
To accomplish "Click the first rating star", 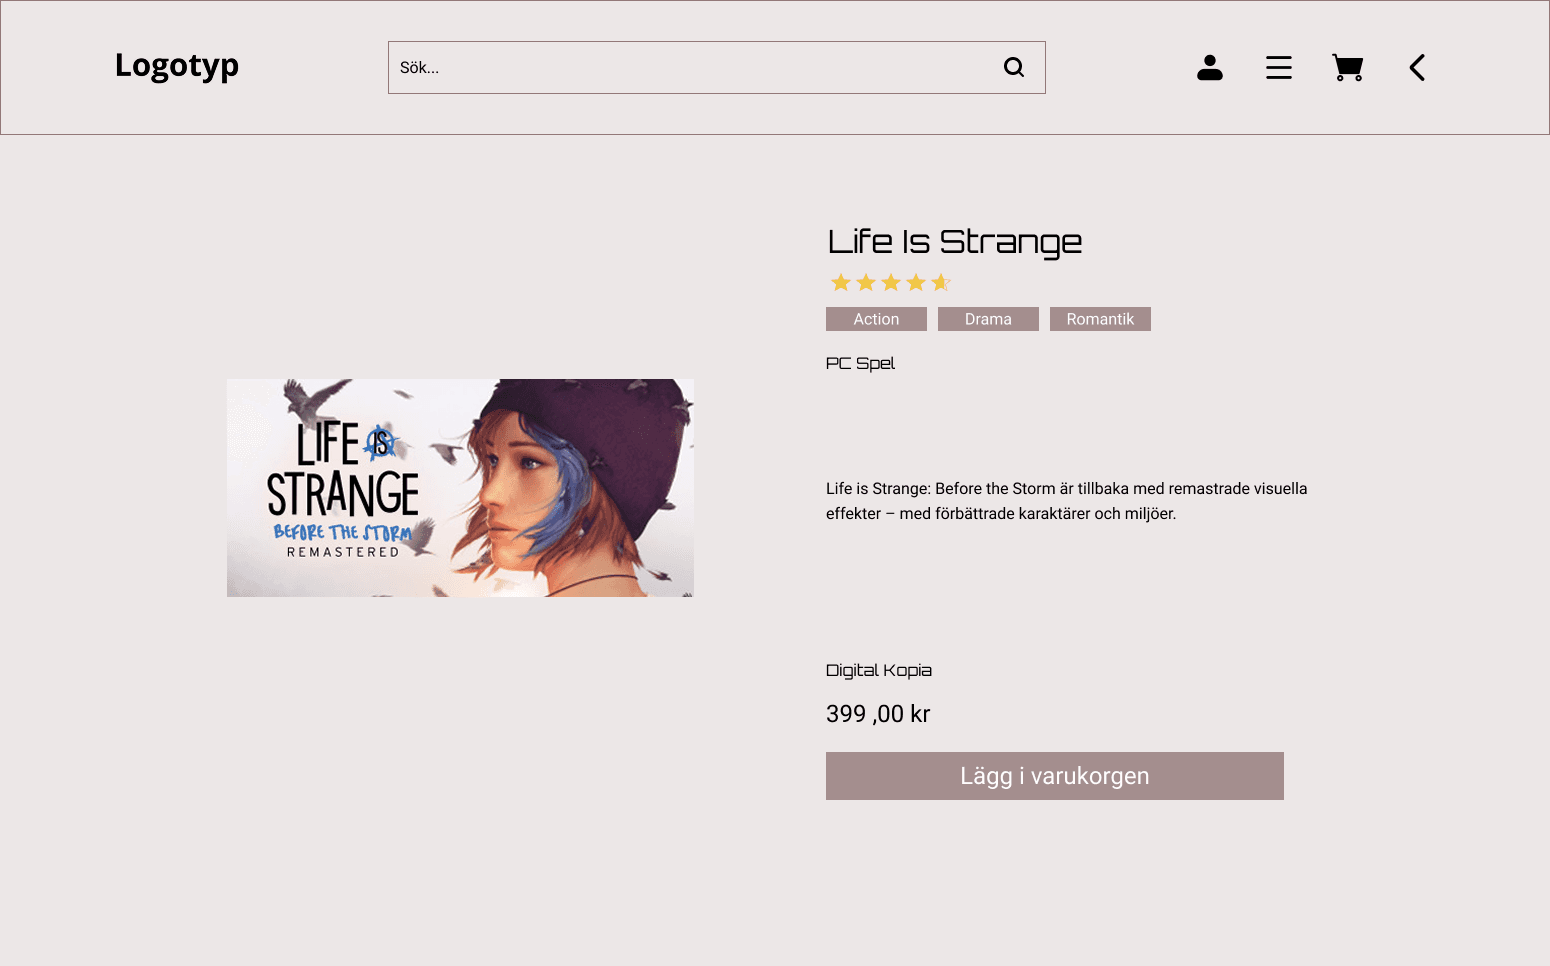I will 841,283.
